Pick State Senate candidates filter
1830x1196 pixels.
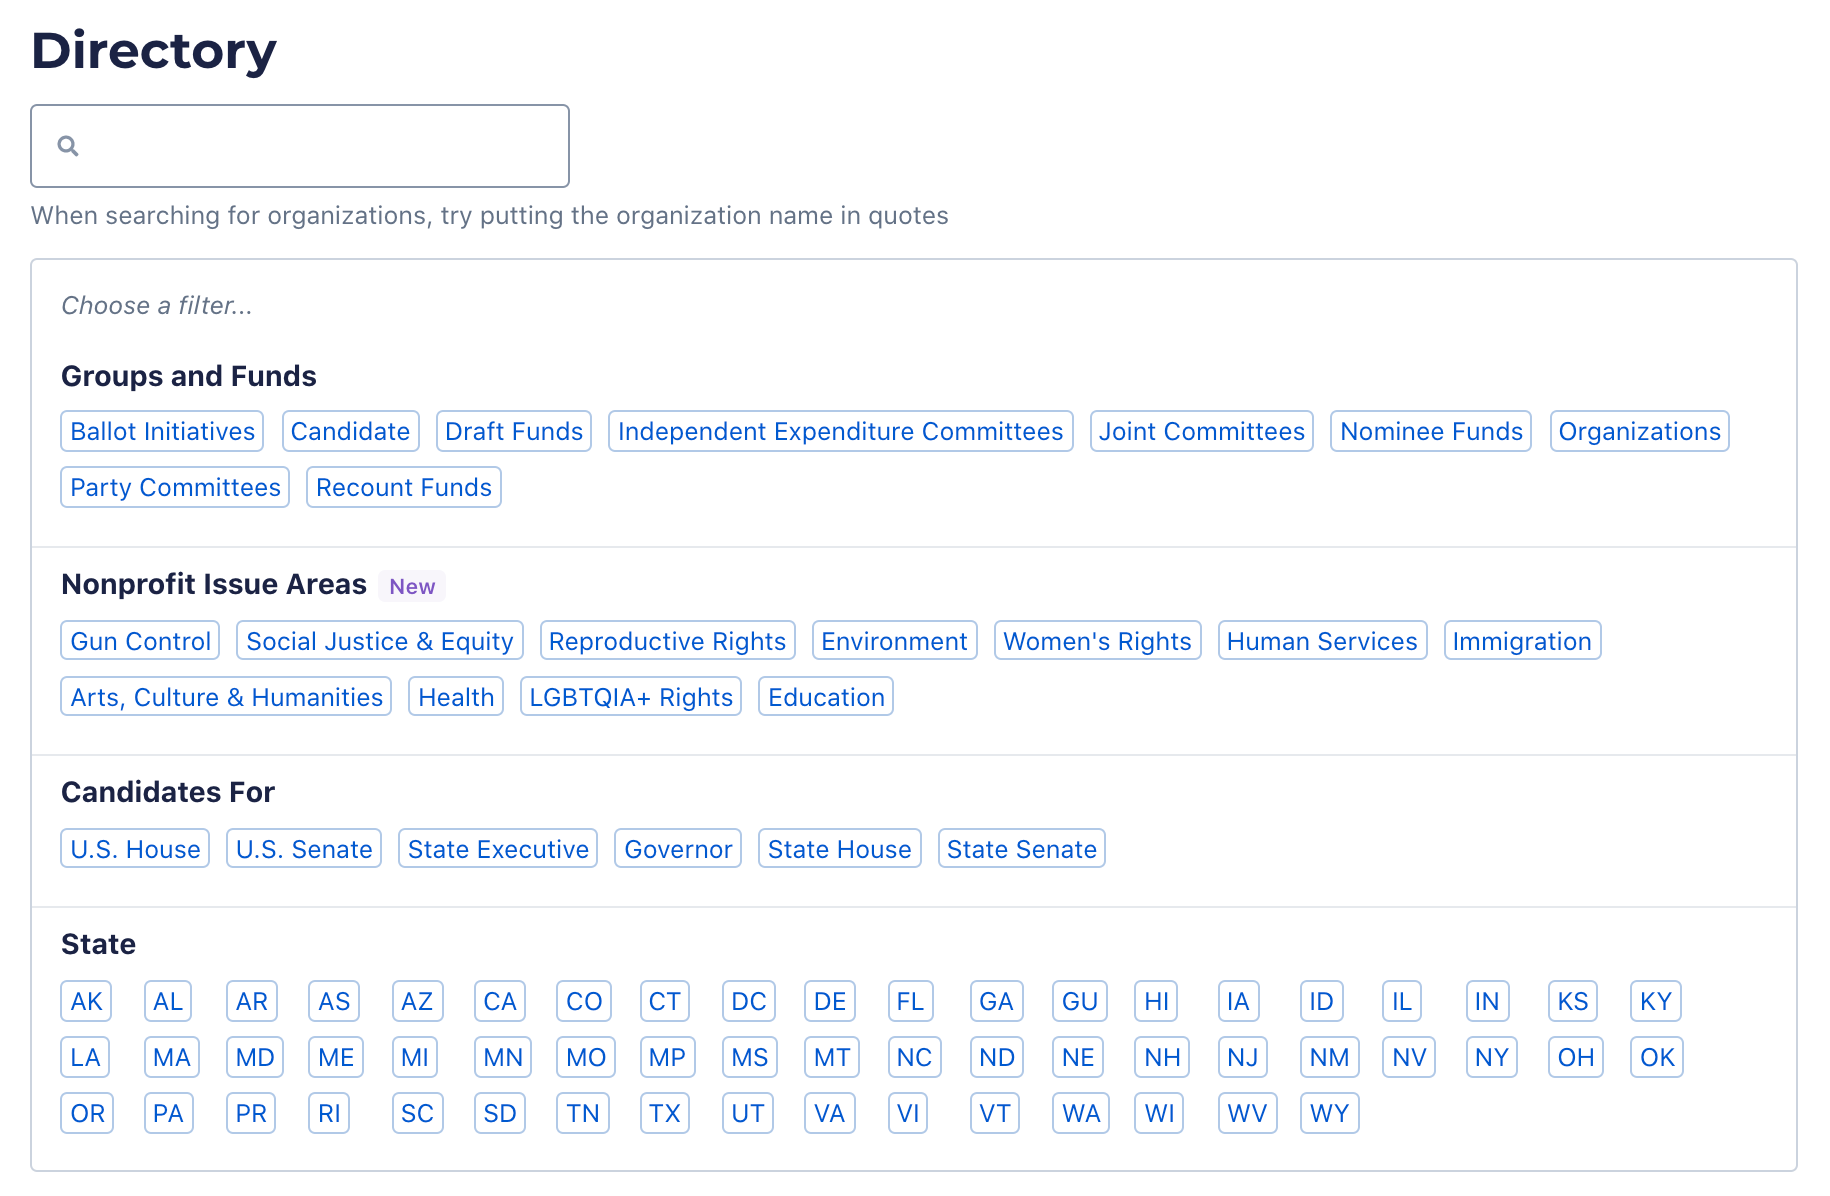[x=1021, y=849]
